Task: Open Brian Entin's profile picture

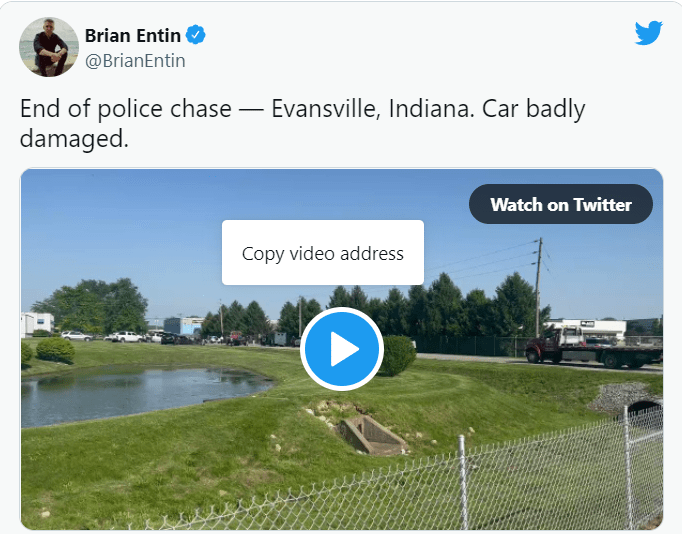Action: point(49,47)
